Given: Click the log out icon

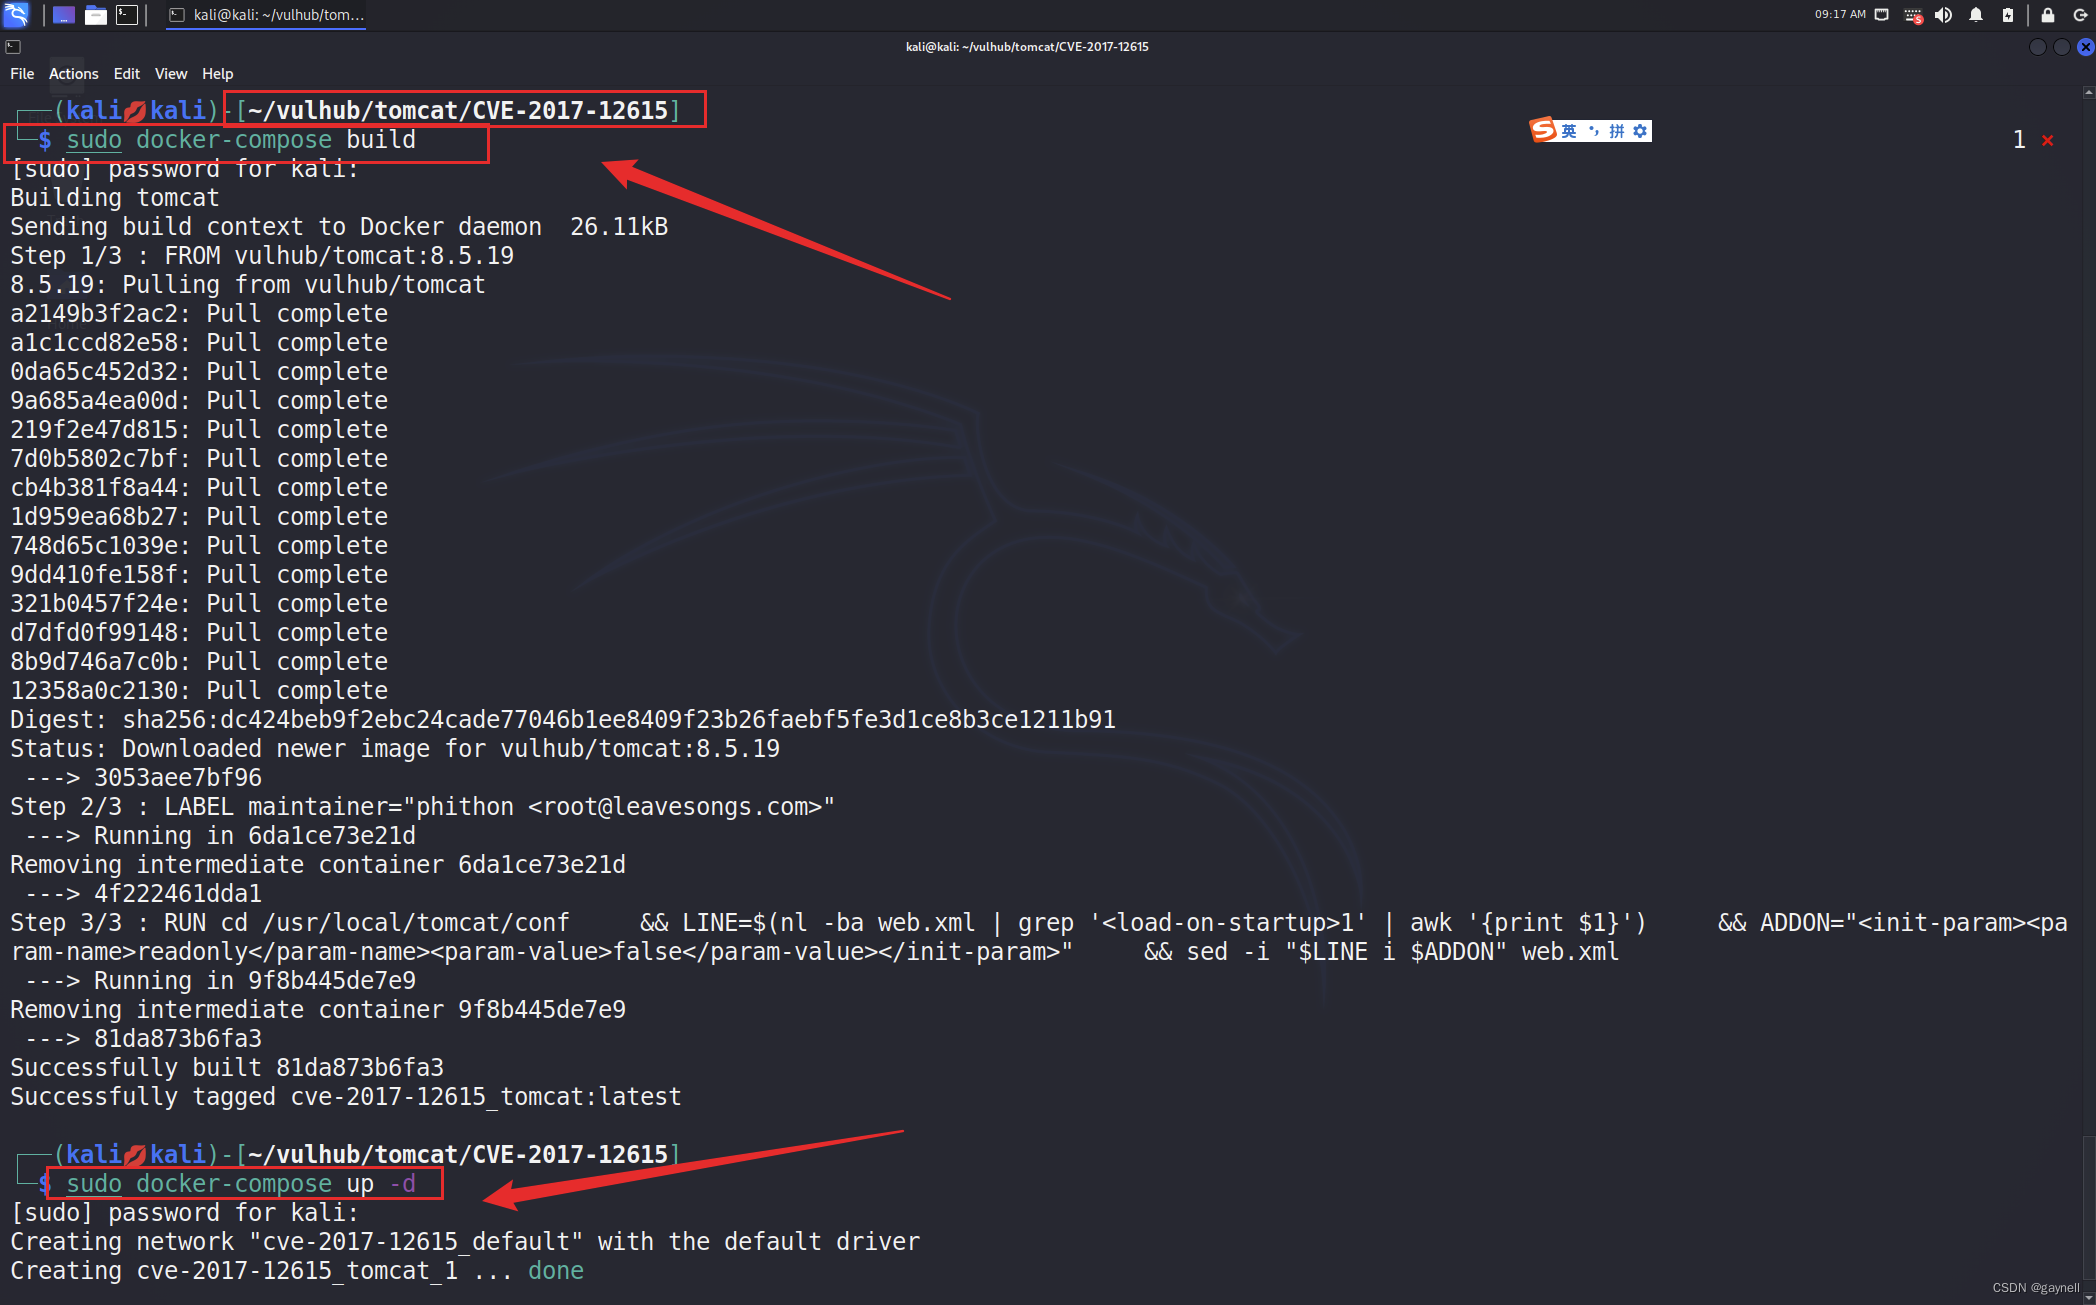Looking at the screenshot, I should tap(2080, 15).
